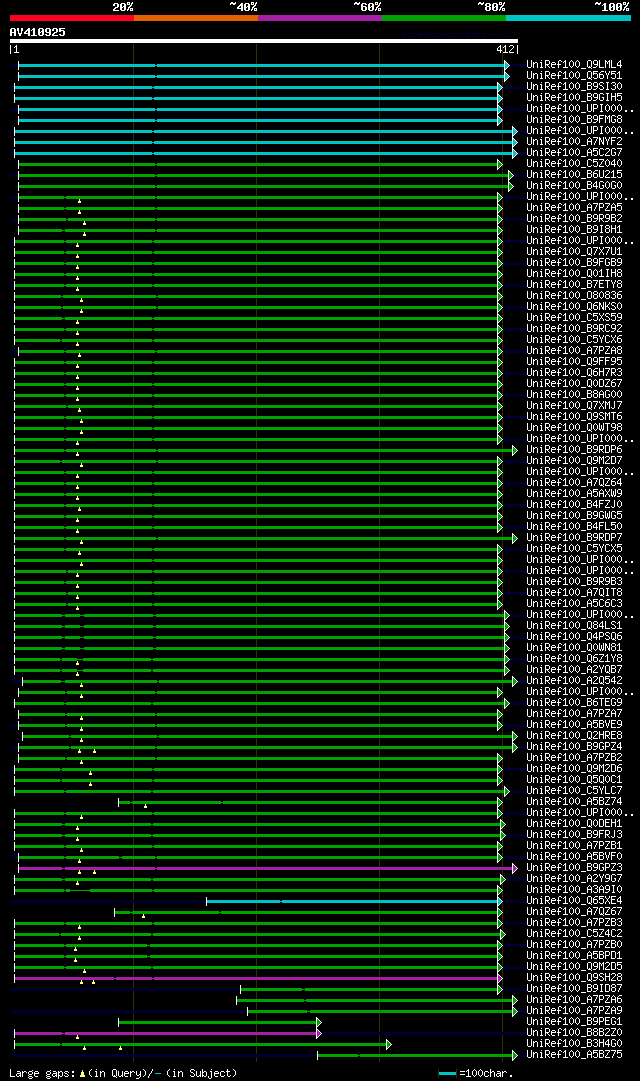Open hit UniRef100_Q5Q0C1
The width and height of the screenshot is (640, 1081).
click(574, 780)
